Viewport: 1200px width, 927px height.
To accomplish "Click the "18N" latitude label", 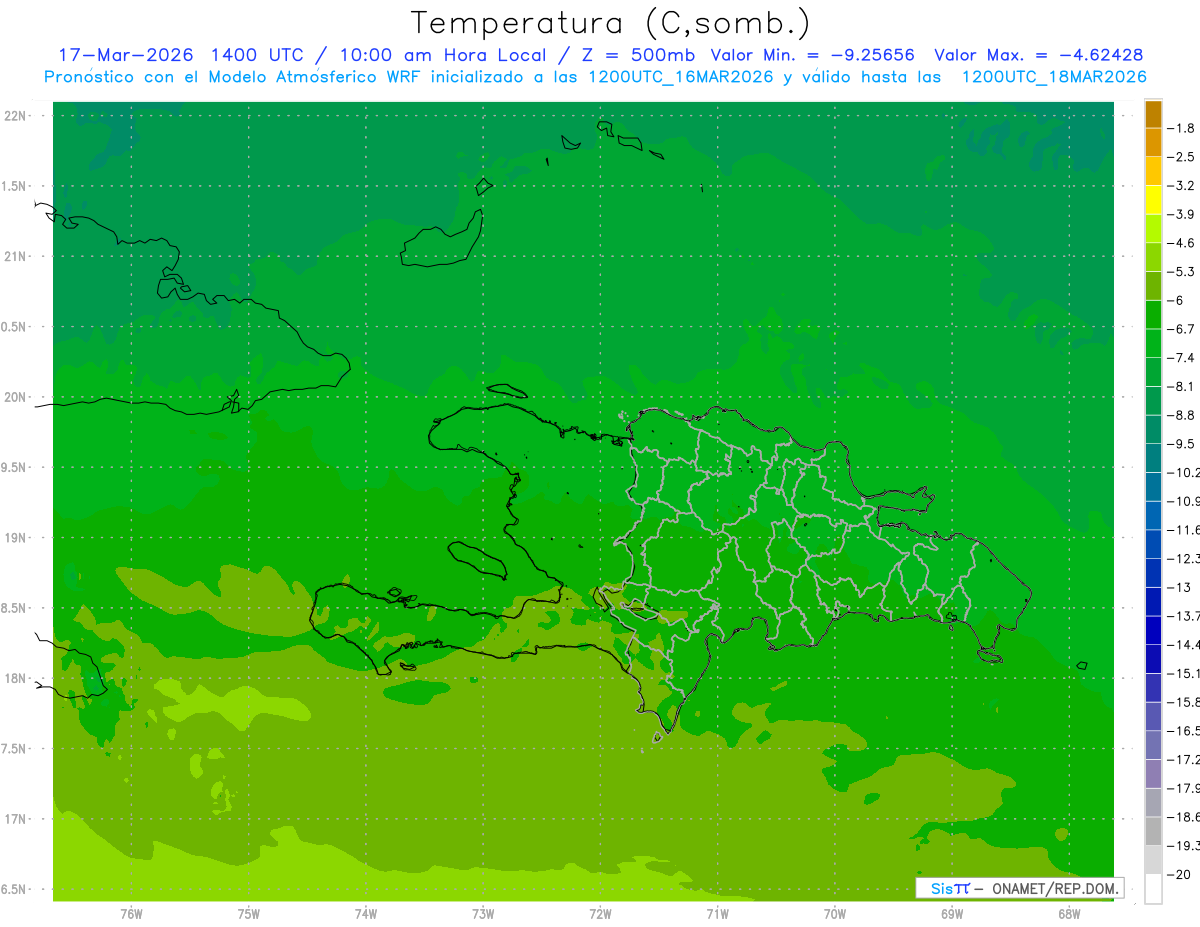I will [x=17, y=678].
